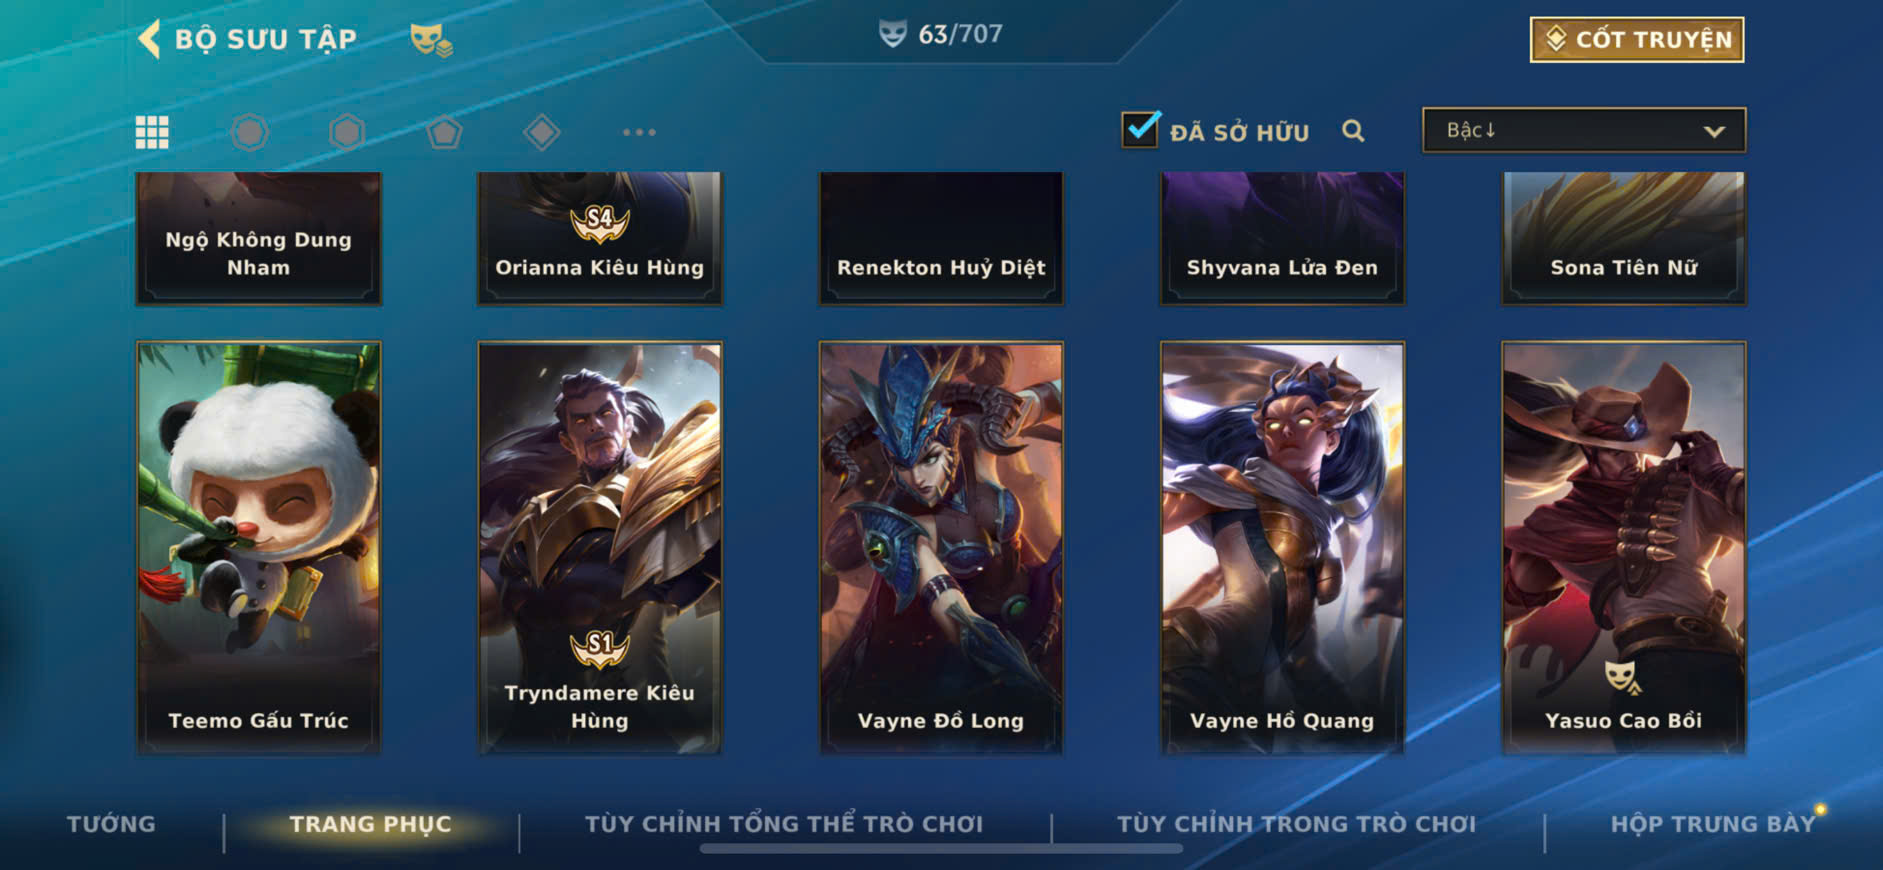Click the bottom horizontal scroll bar

[941, 849]
